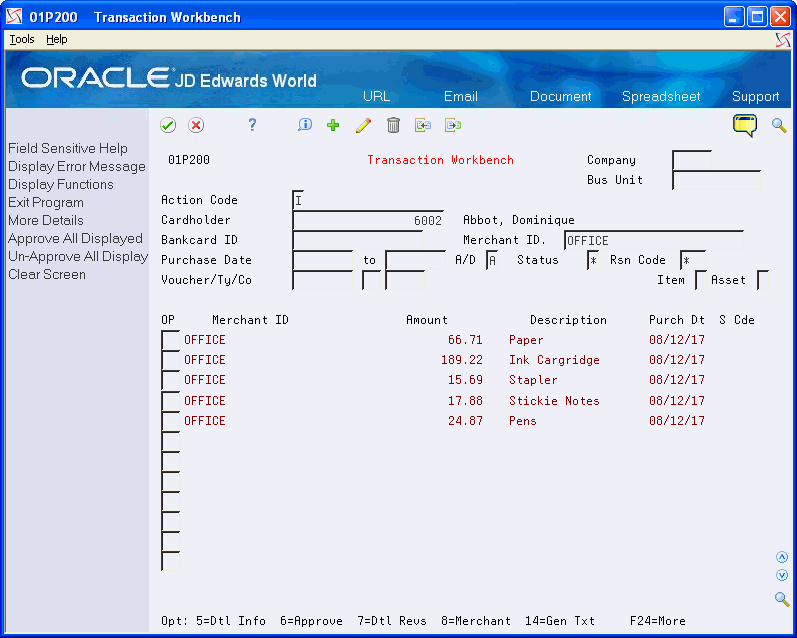The image size is (797, 638).
Task: Select Display Error Message
Action: click(77, 167)
